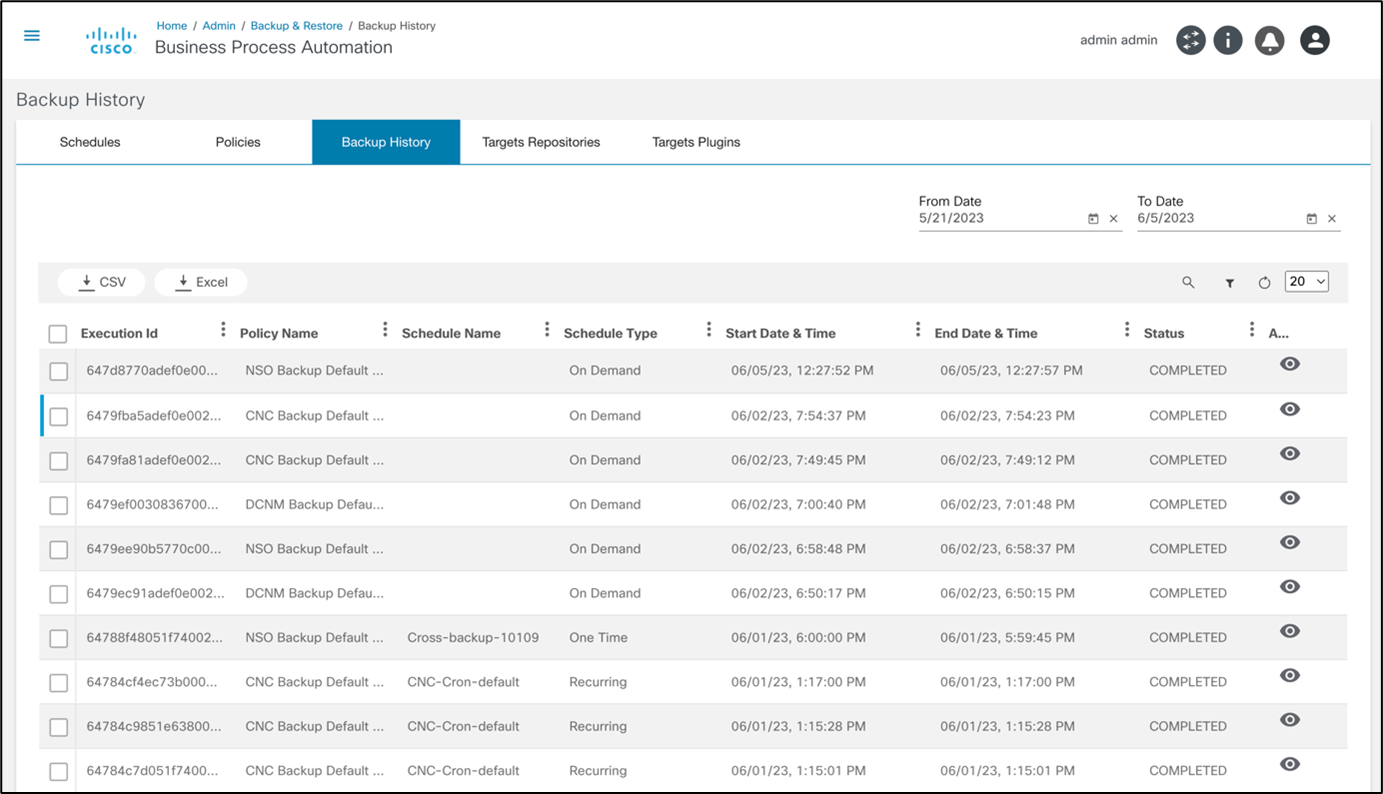Click the search icon in table toolbar

click(1188, 283)
